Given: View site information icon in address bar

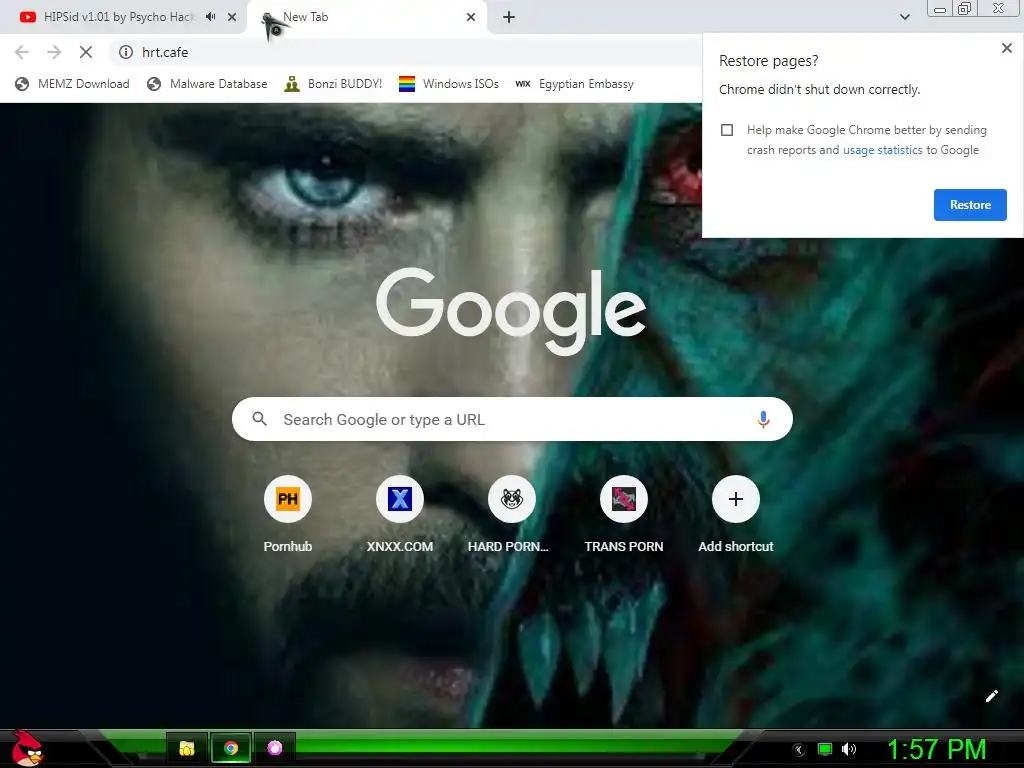Looking at the screenshot, I should pyautogui.click(x=126, y=52).
